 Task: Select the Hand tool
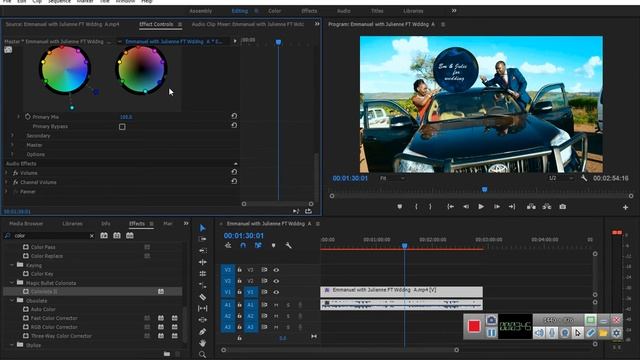pyautogui.click(x=202, y=343)
